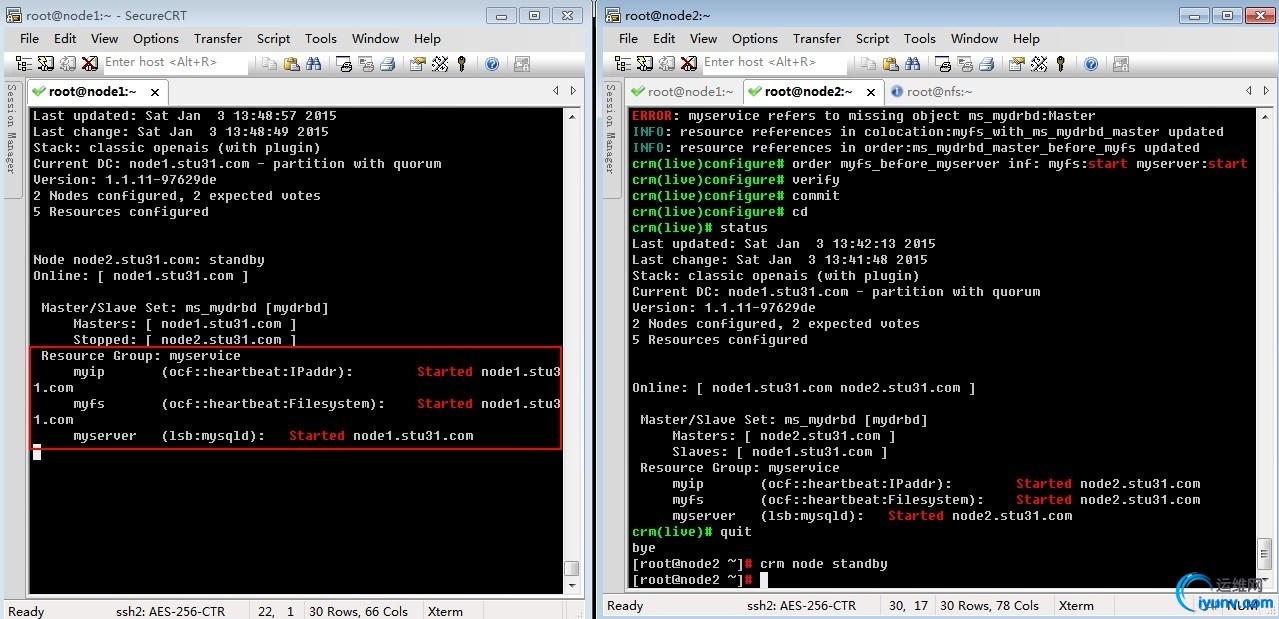Click Print Selection icon in node1 window
The height and width of the screenshot is (619, 1279).
pos(366,63)
